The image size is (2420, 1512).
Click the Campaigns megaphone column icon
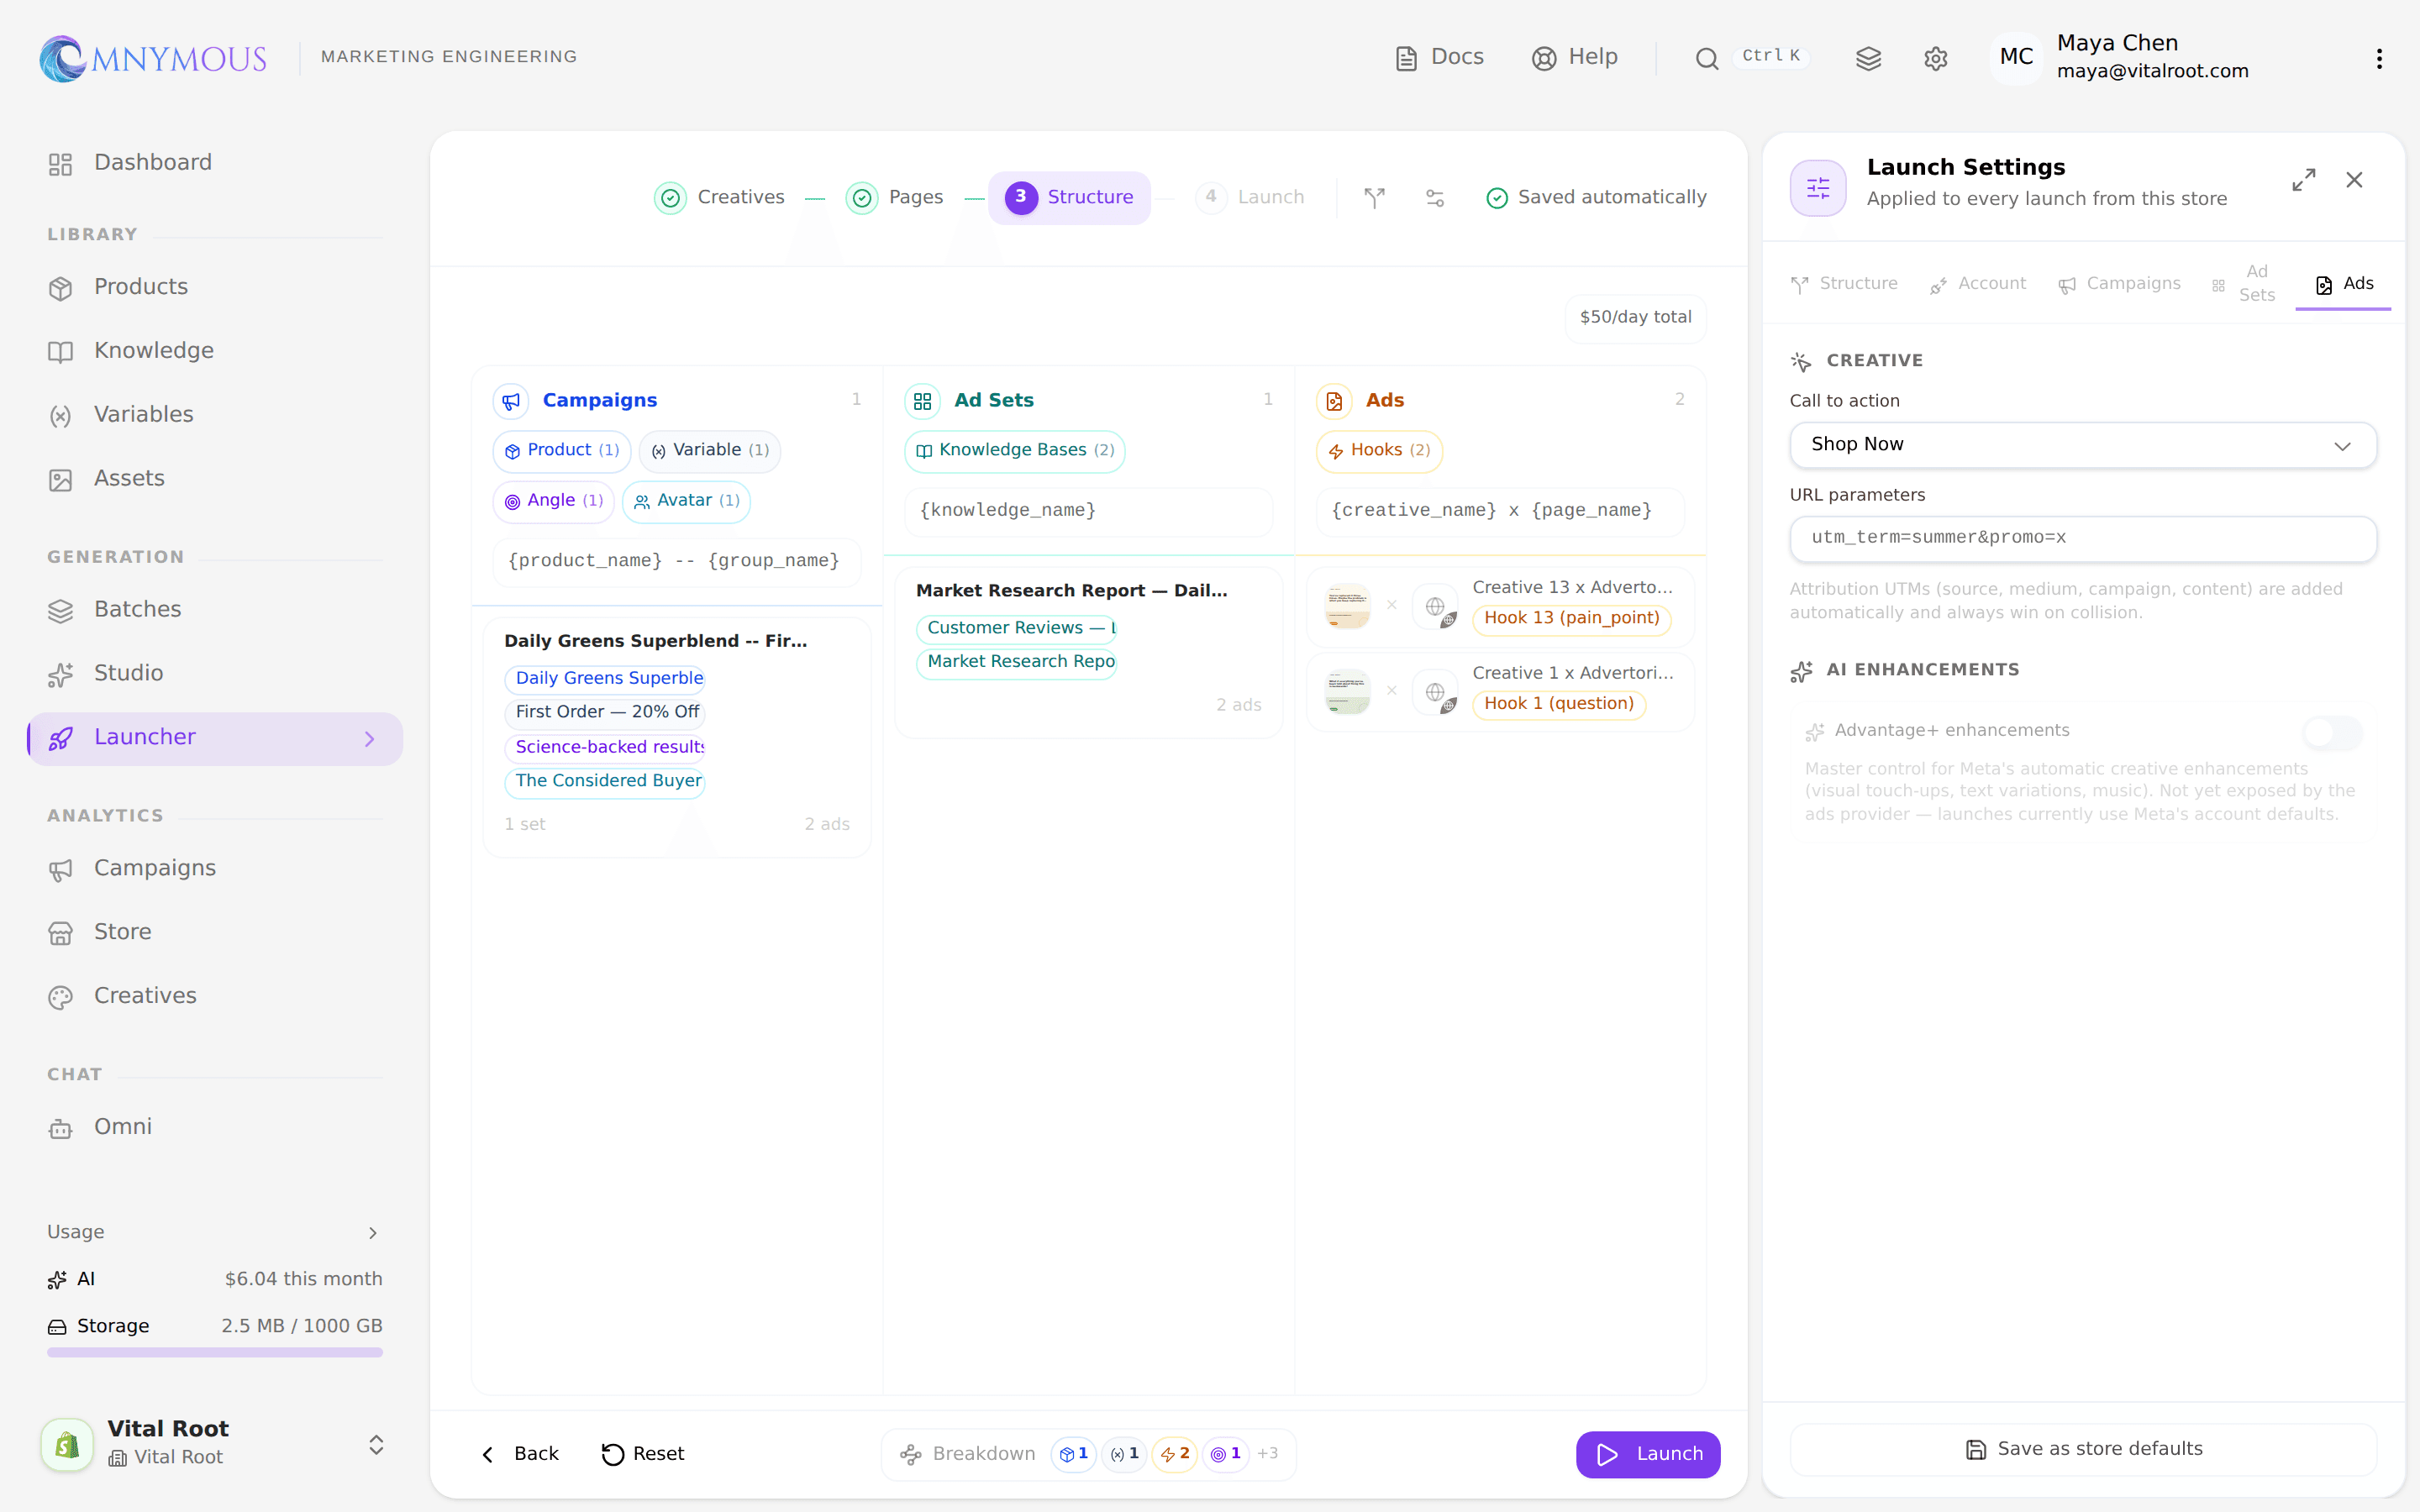(x=511, y=401)
